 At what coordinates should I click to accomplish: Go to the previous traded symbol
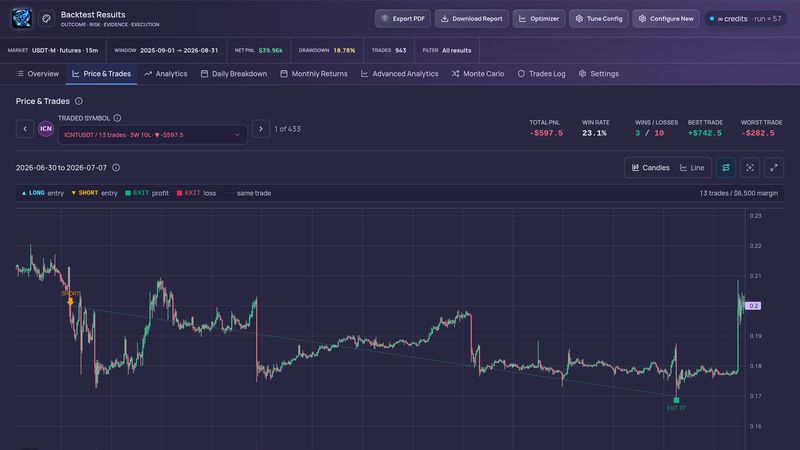[x=24, y=129]
